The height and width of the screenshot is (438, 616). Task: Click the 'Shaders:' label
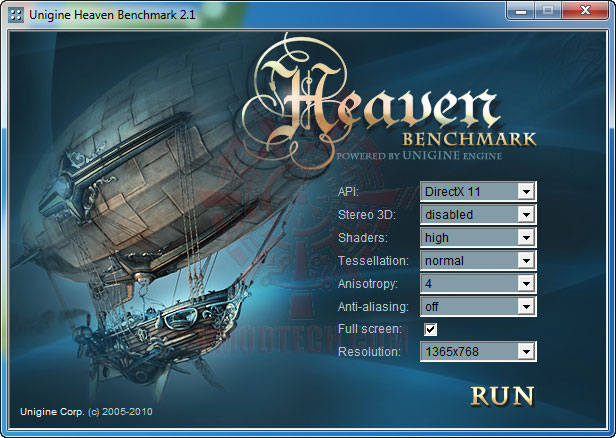pos(363,238)
